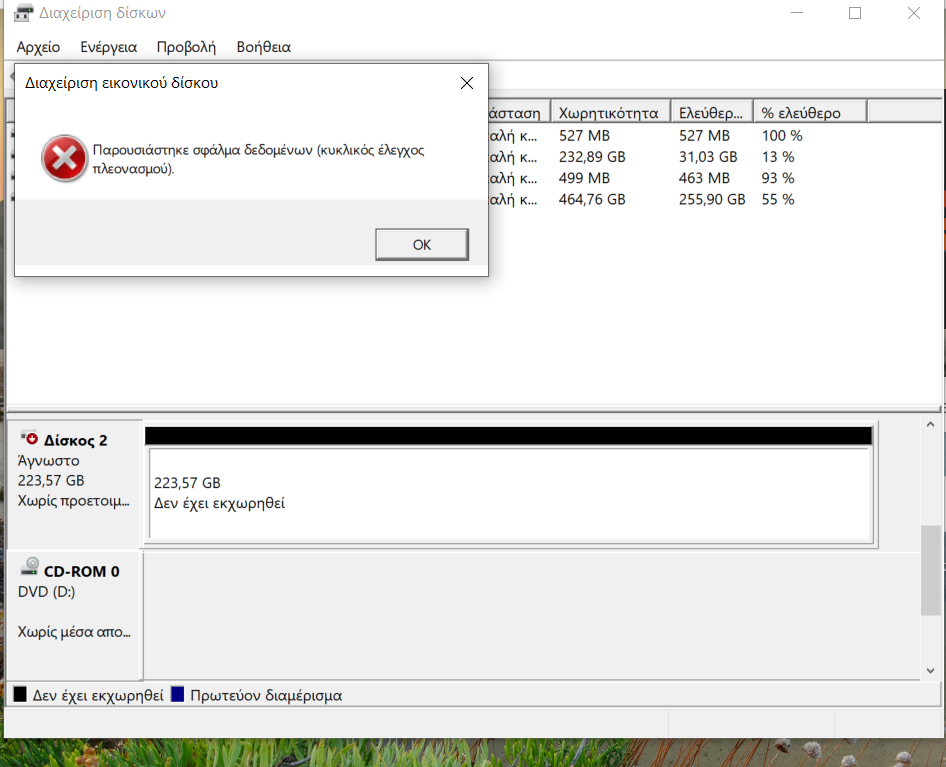Minimize the Διαχείριση δίσκων window

(x=797, y=13)
